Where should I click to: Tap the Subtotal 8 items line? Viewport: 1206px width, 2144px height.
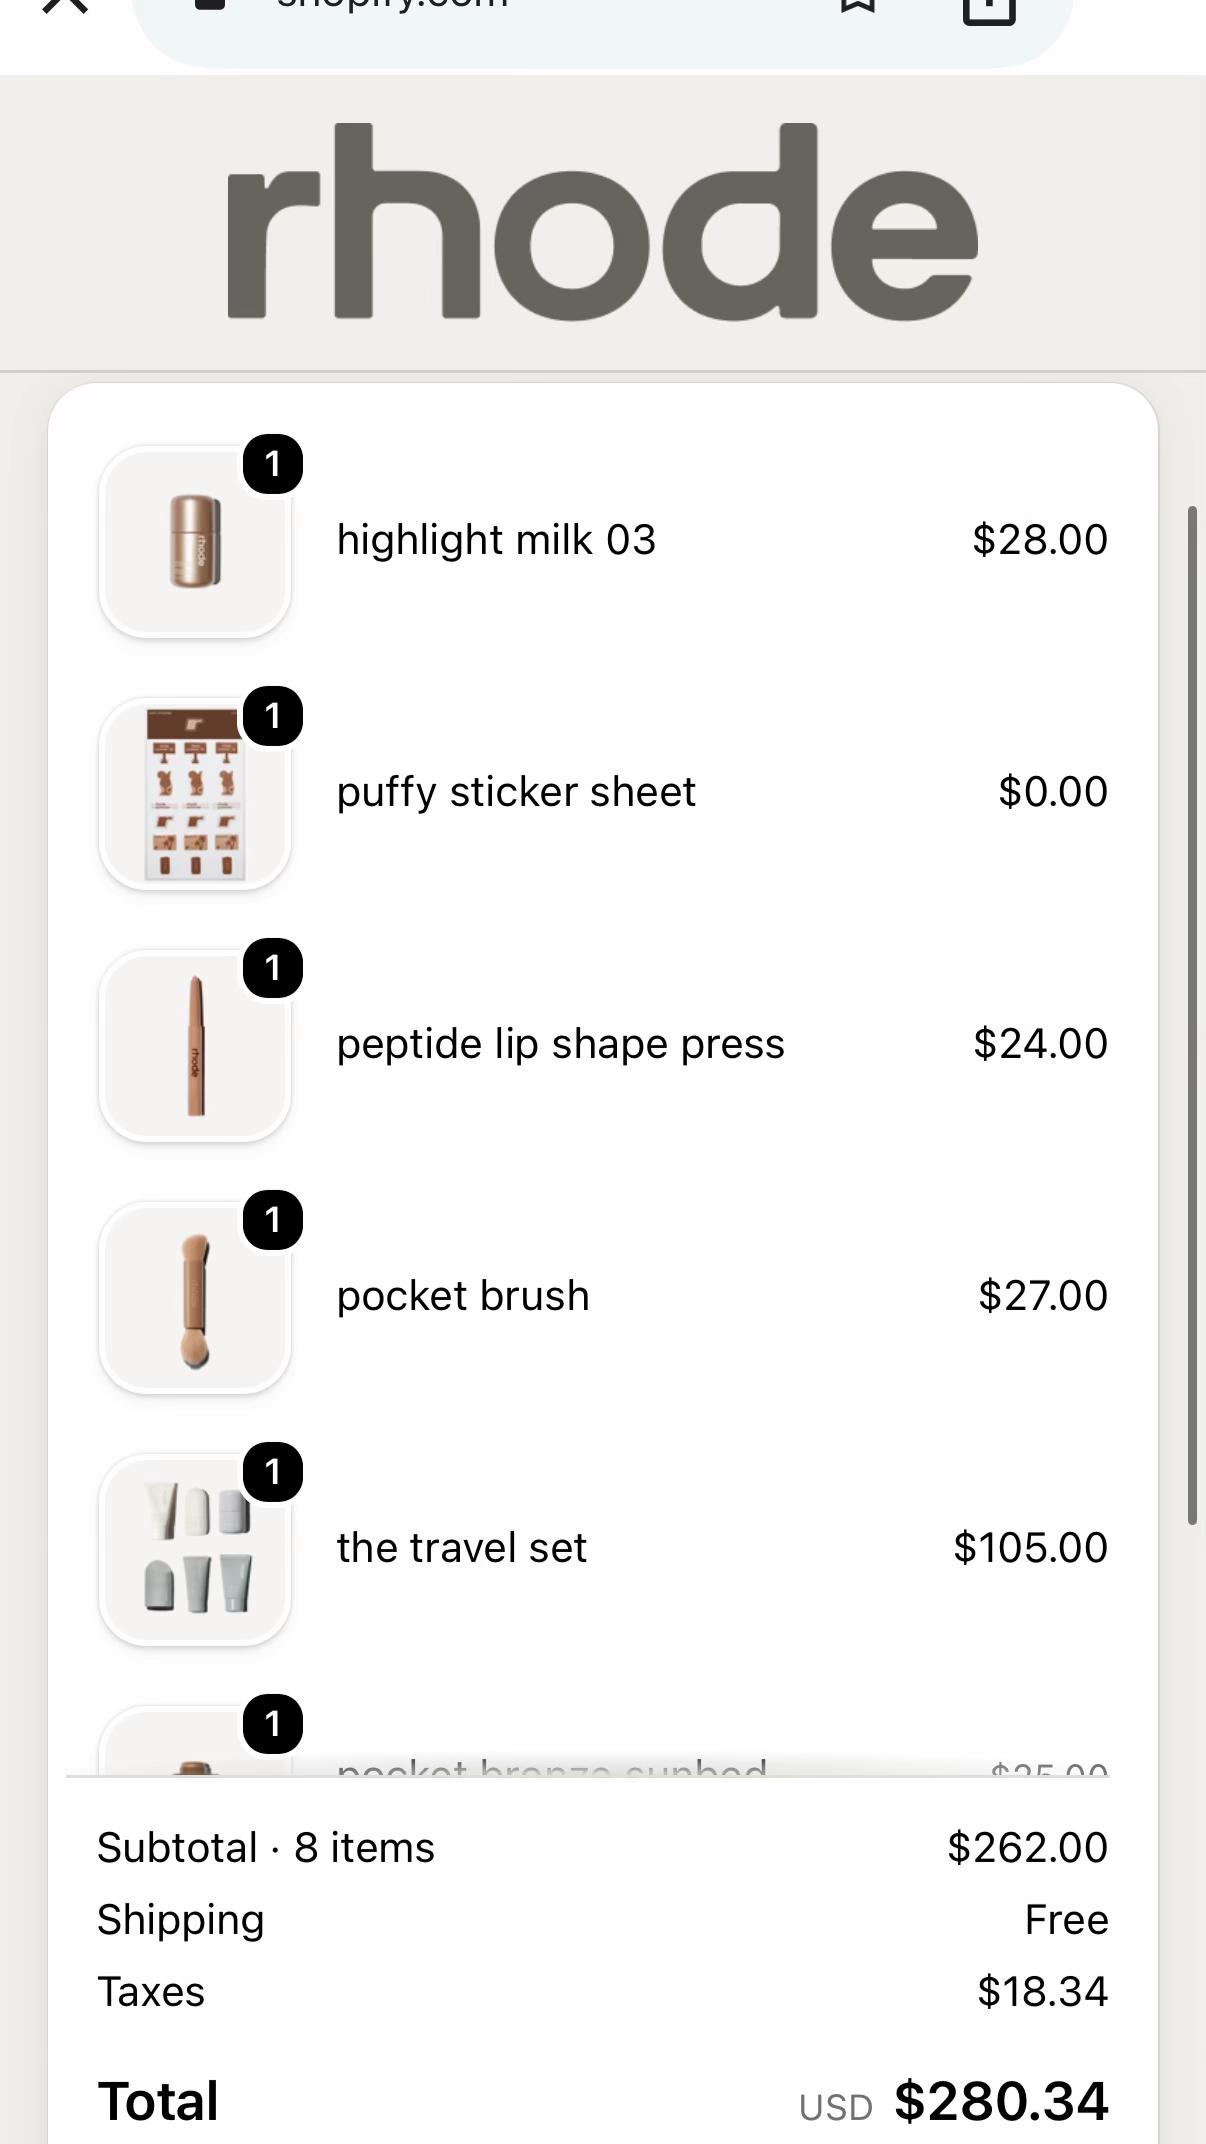tap(602, 1847)
